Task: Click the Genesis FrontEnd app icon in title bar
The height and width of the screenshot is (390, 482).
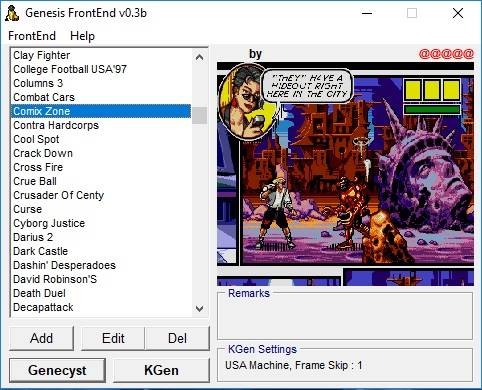Action: 12,14
